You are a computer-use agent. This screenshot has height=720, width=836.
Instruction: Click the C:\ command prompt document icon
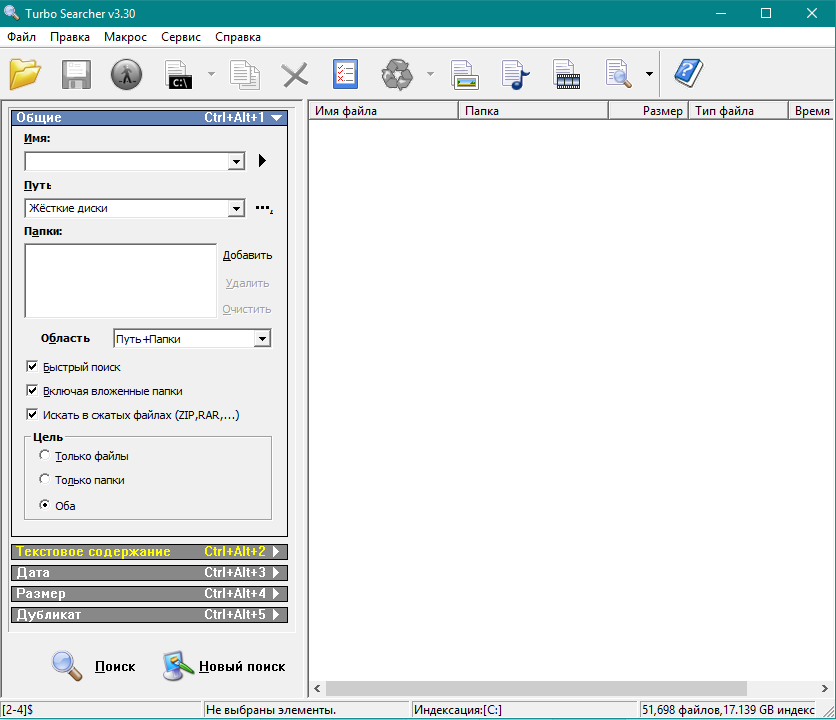179,74
